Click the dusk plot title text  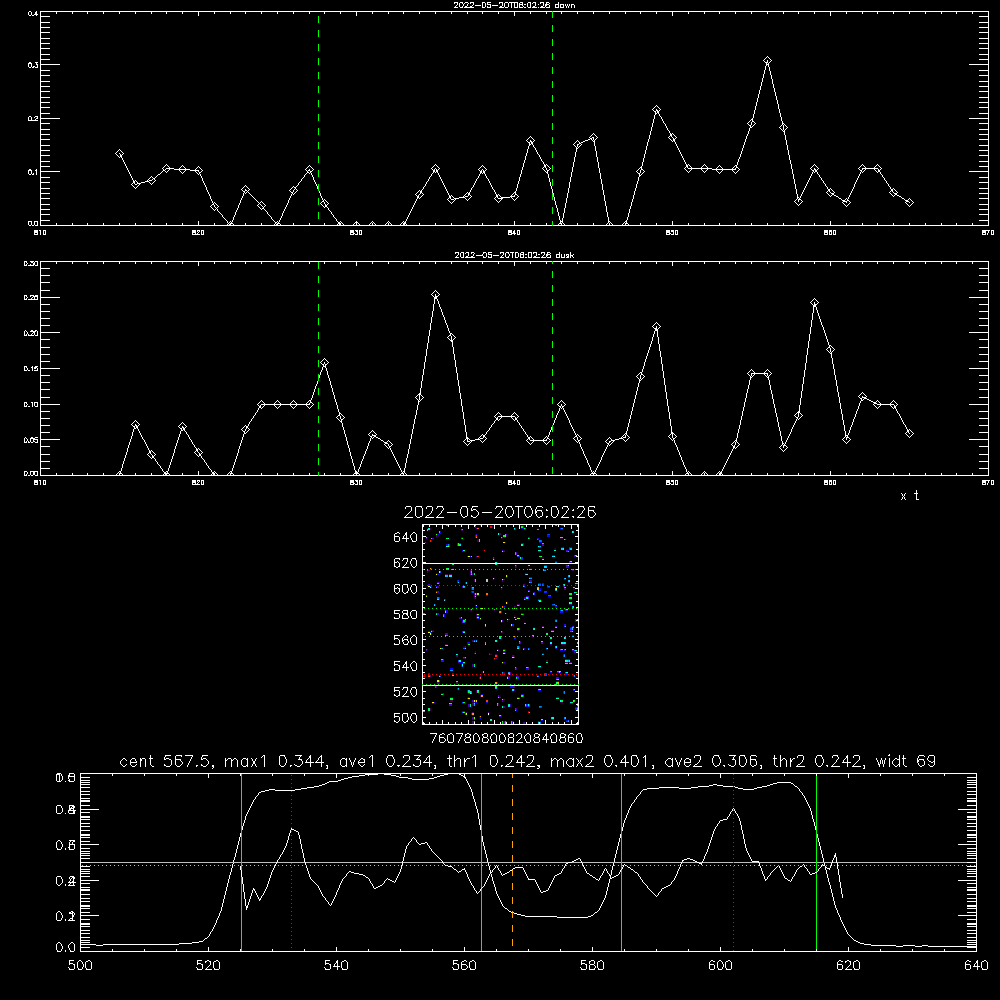514,255
